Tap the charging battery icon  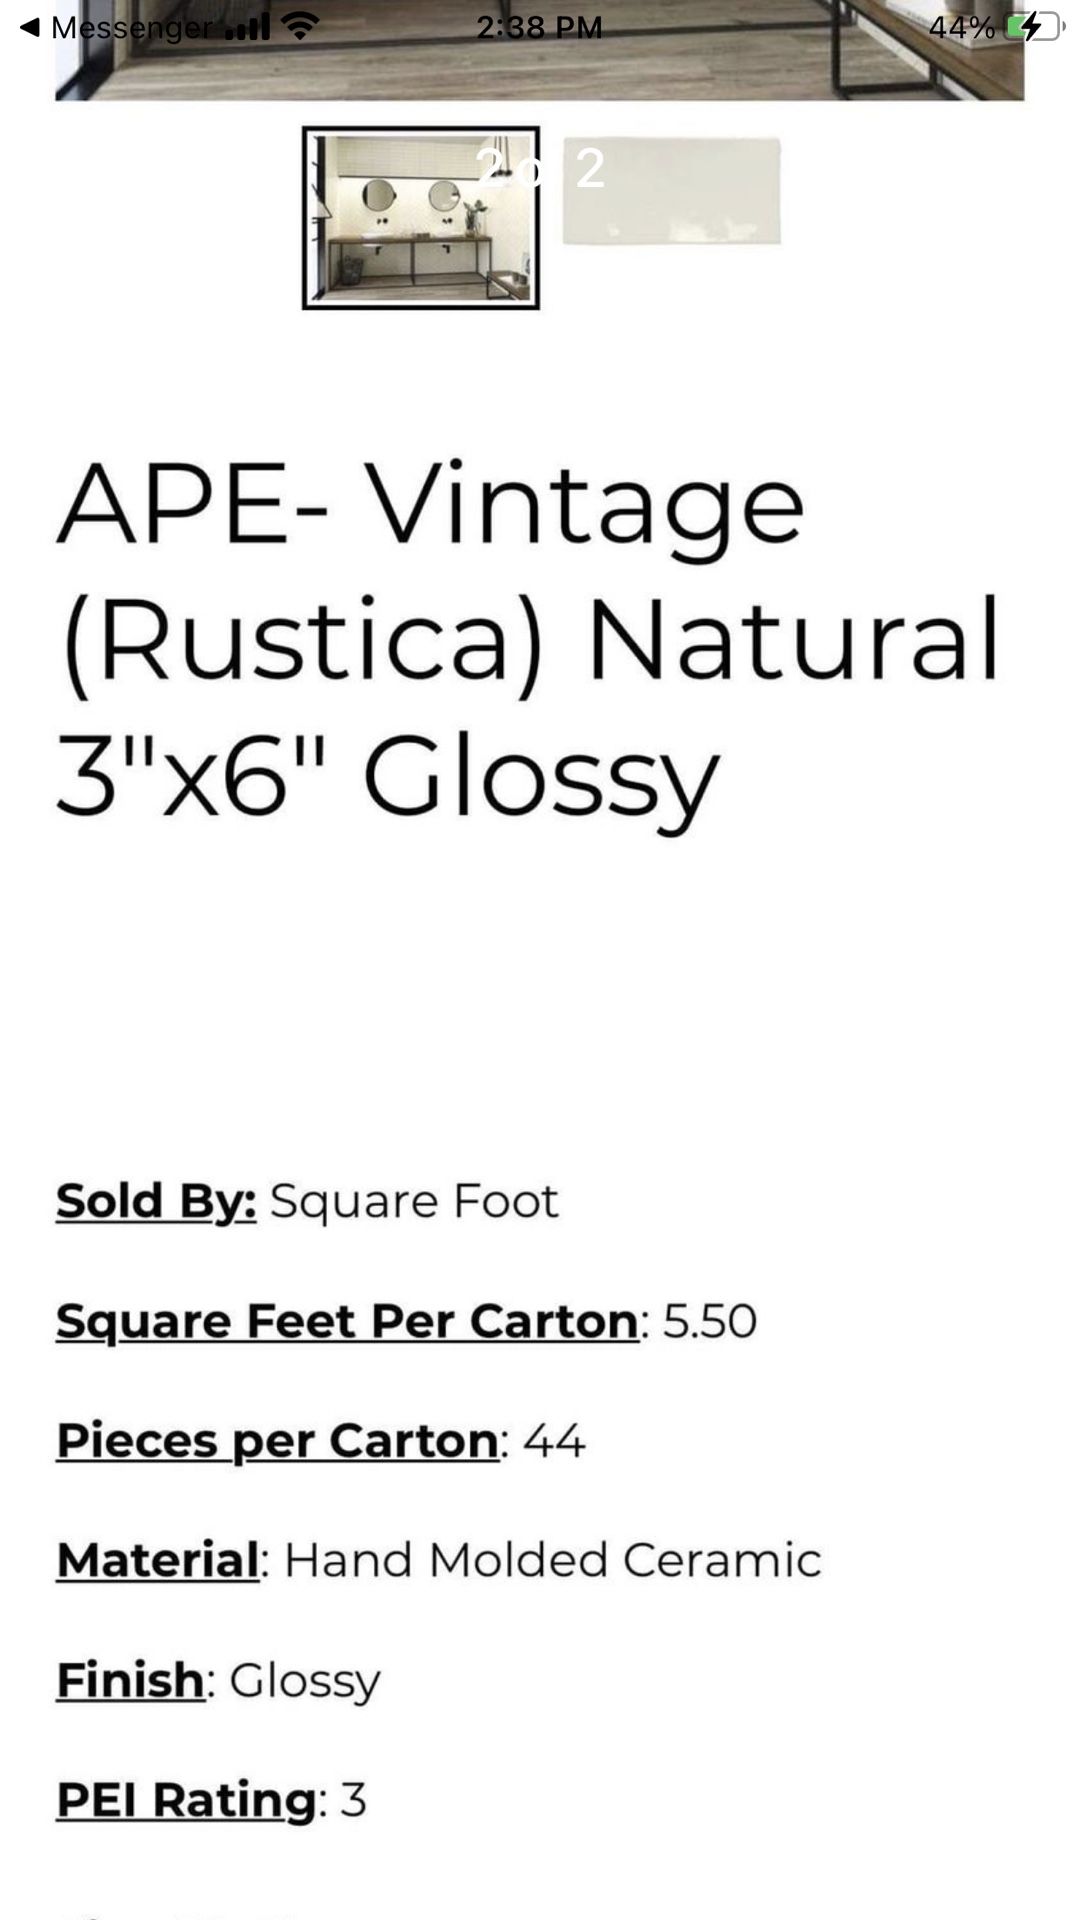point(1033,27)
